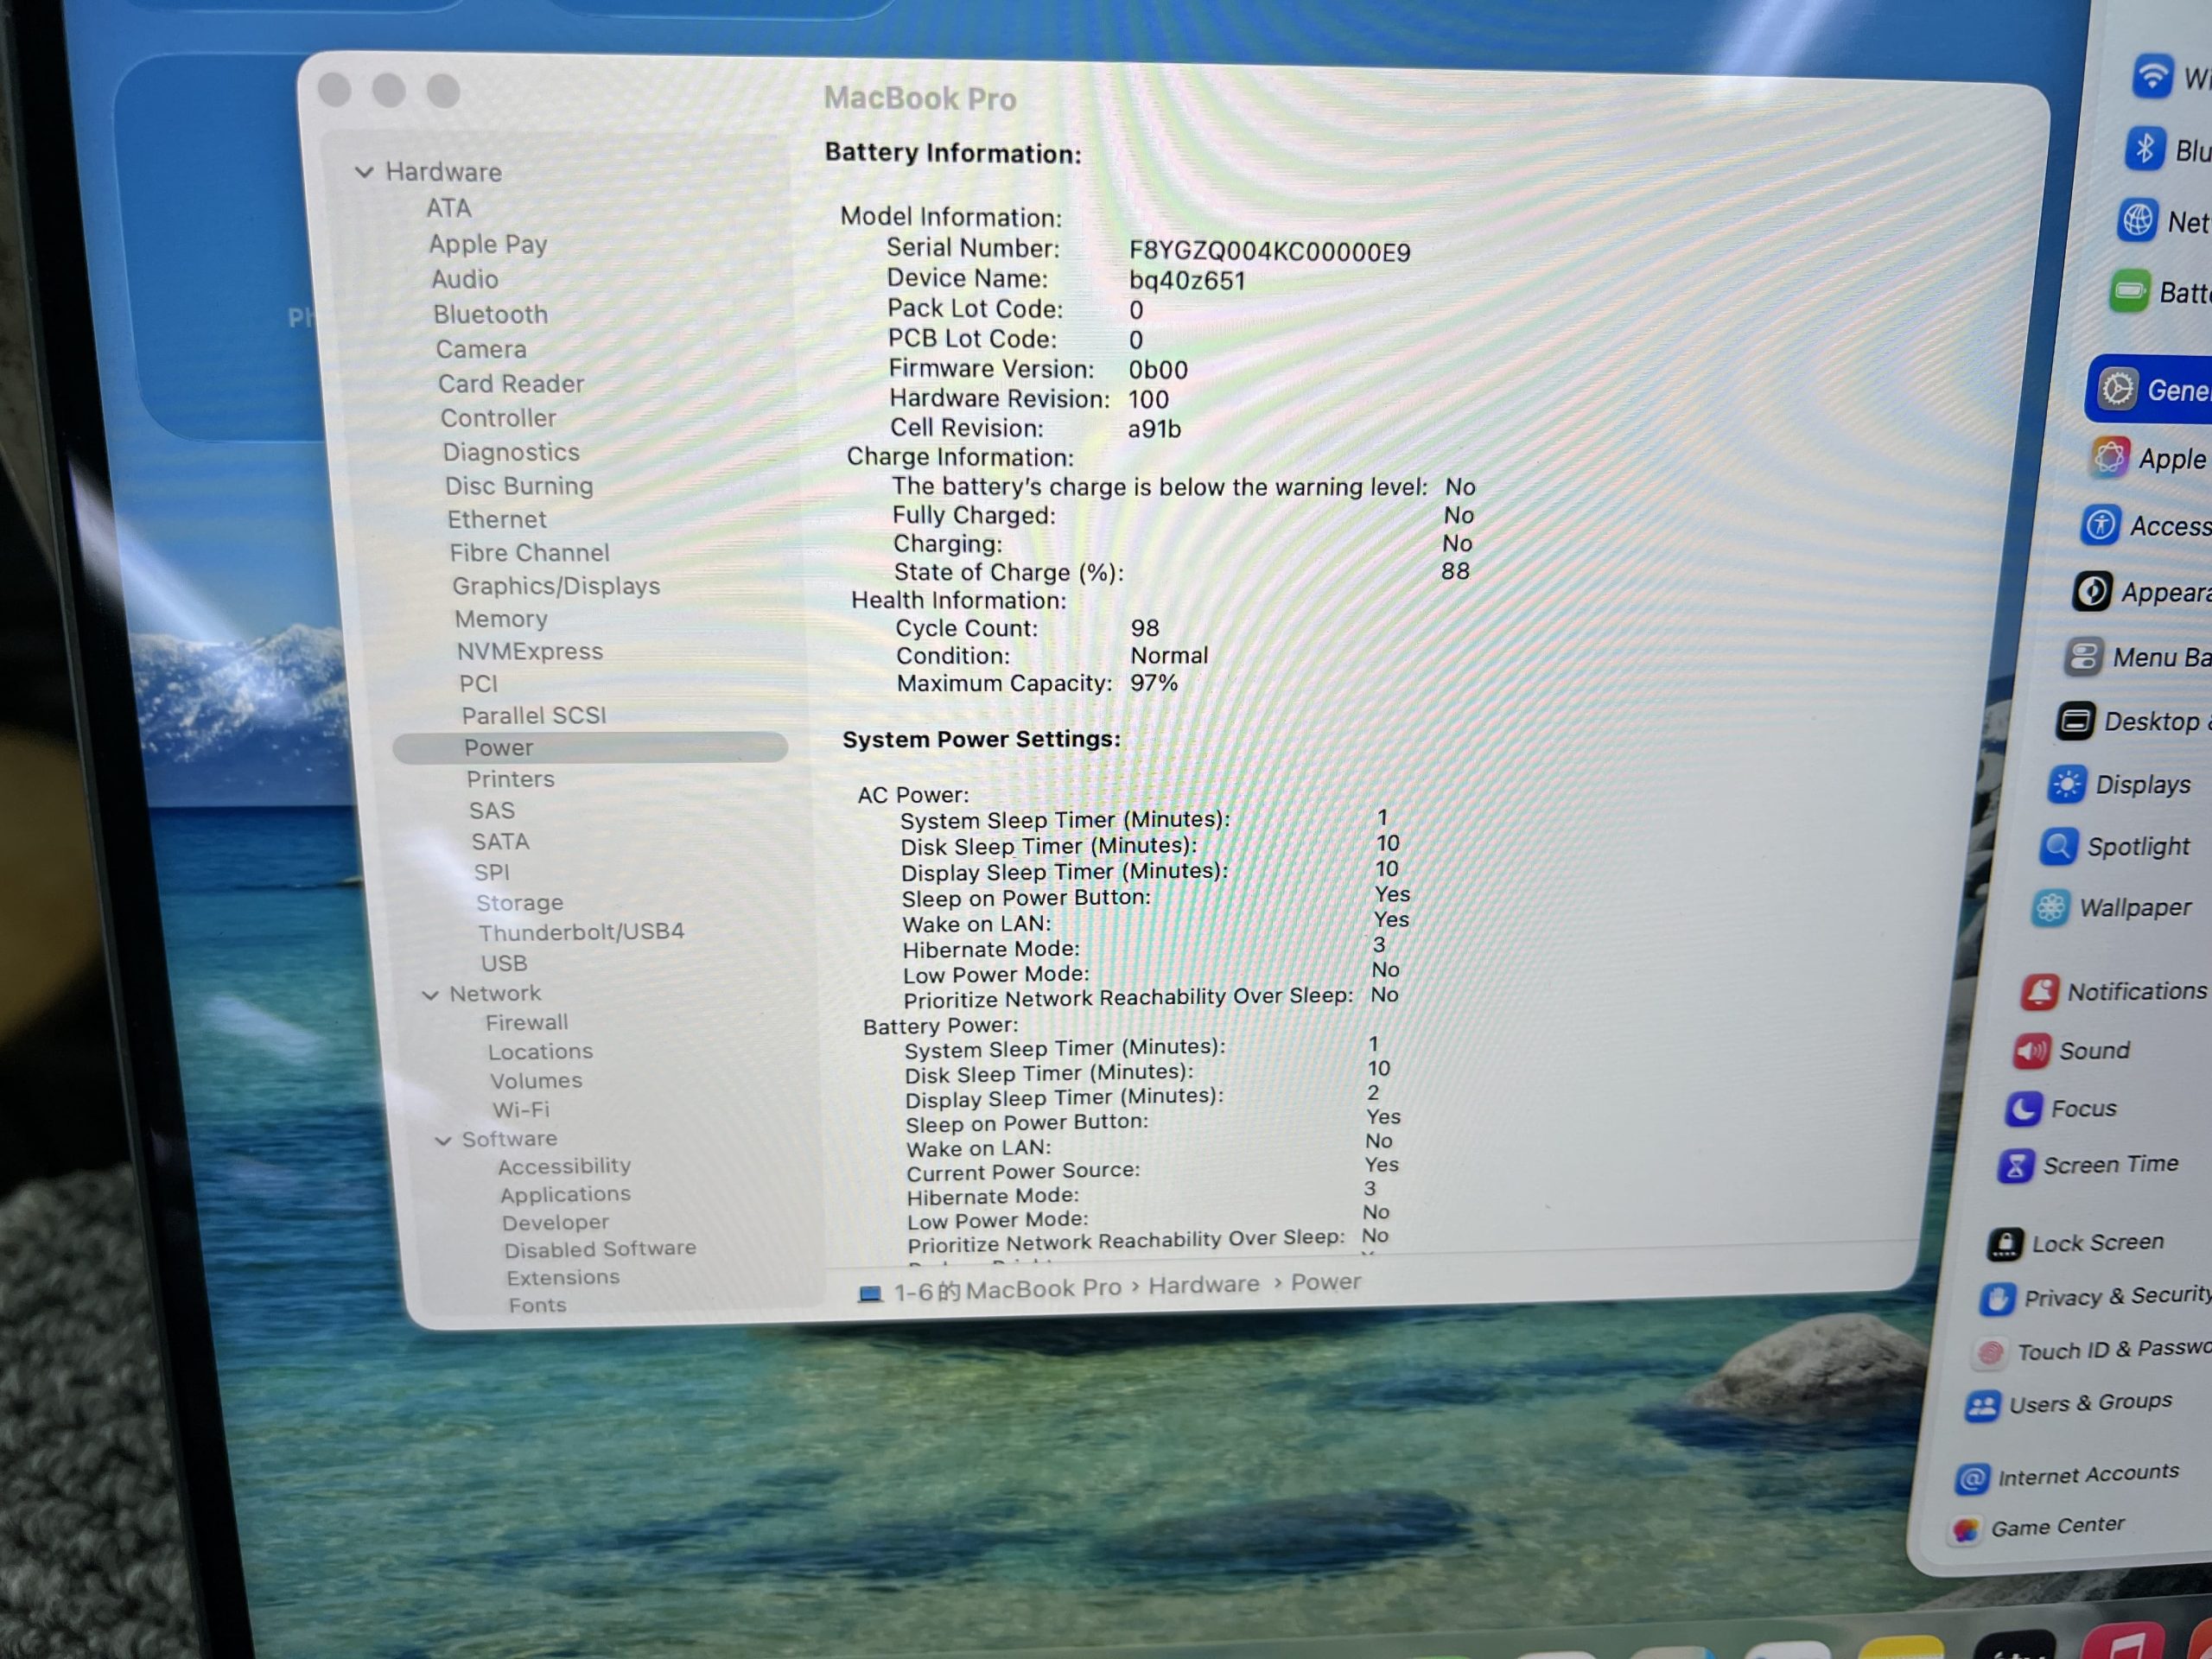2212x1659 pixels.
Task: Select Disabled Software under Software
Action: tap(600, 1250)
